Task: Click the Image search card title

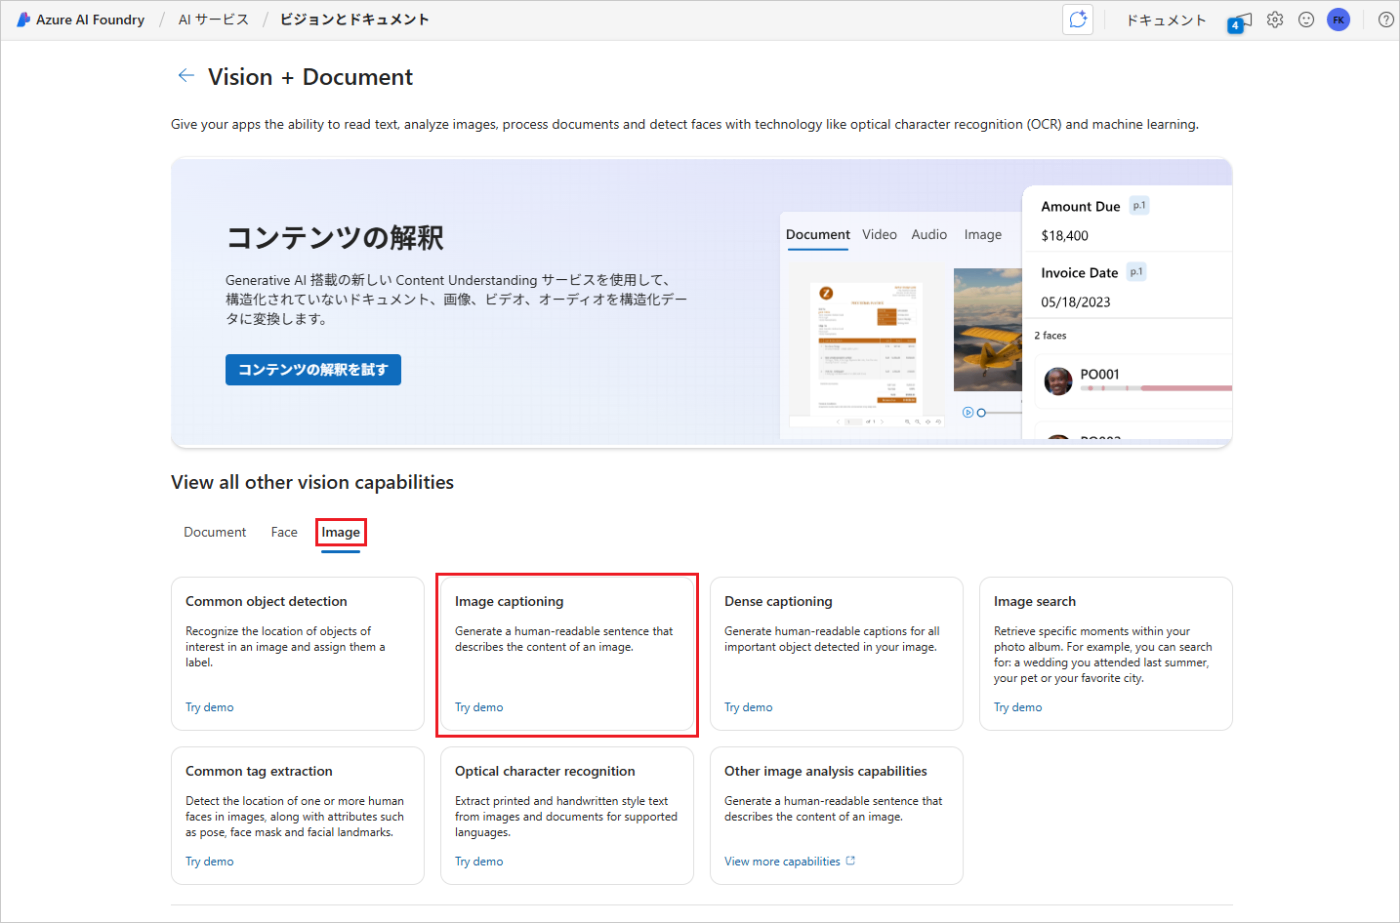Action: 1035,601
